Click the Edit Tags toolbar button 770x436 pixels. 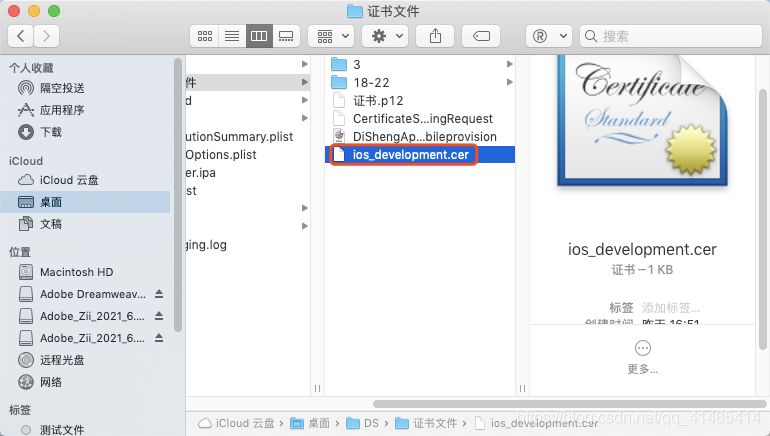pyautogui.click(x=481, y=36)
